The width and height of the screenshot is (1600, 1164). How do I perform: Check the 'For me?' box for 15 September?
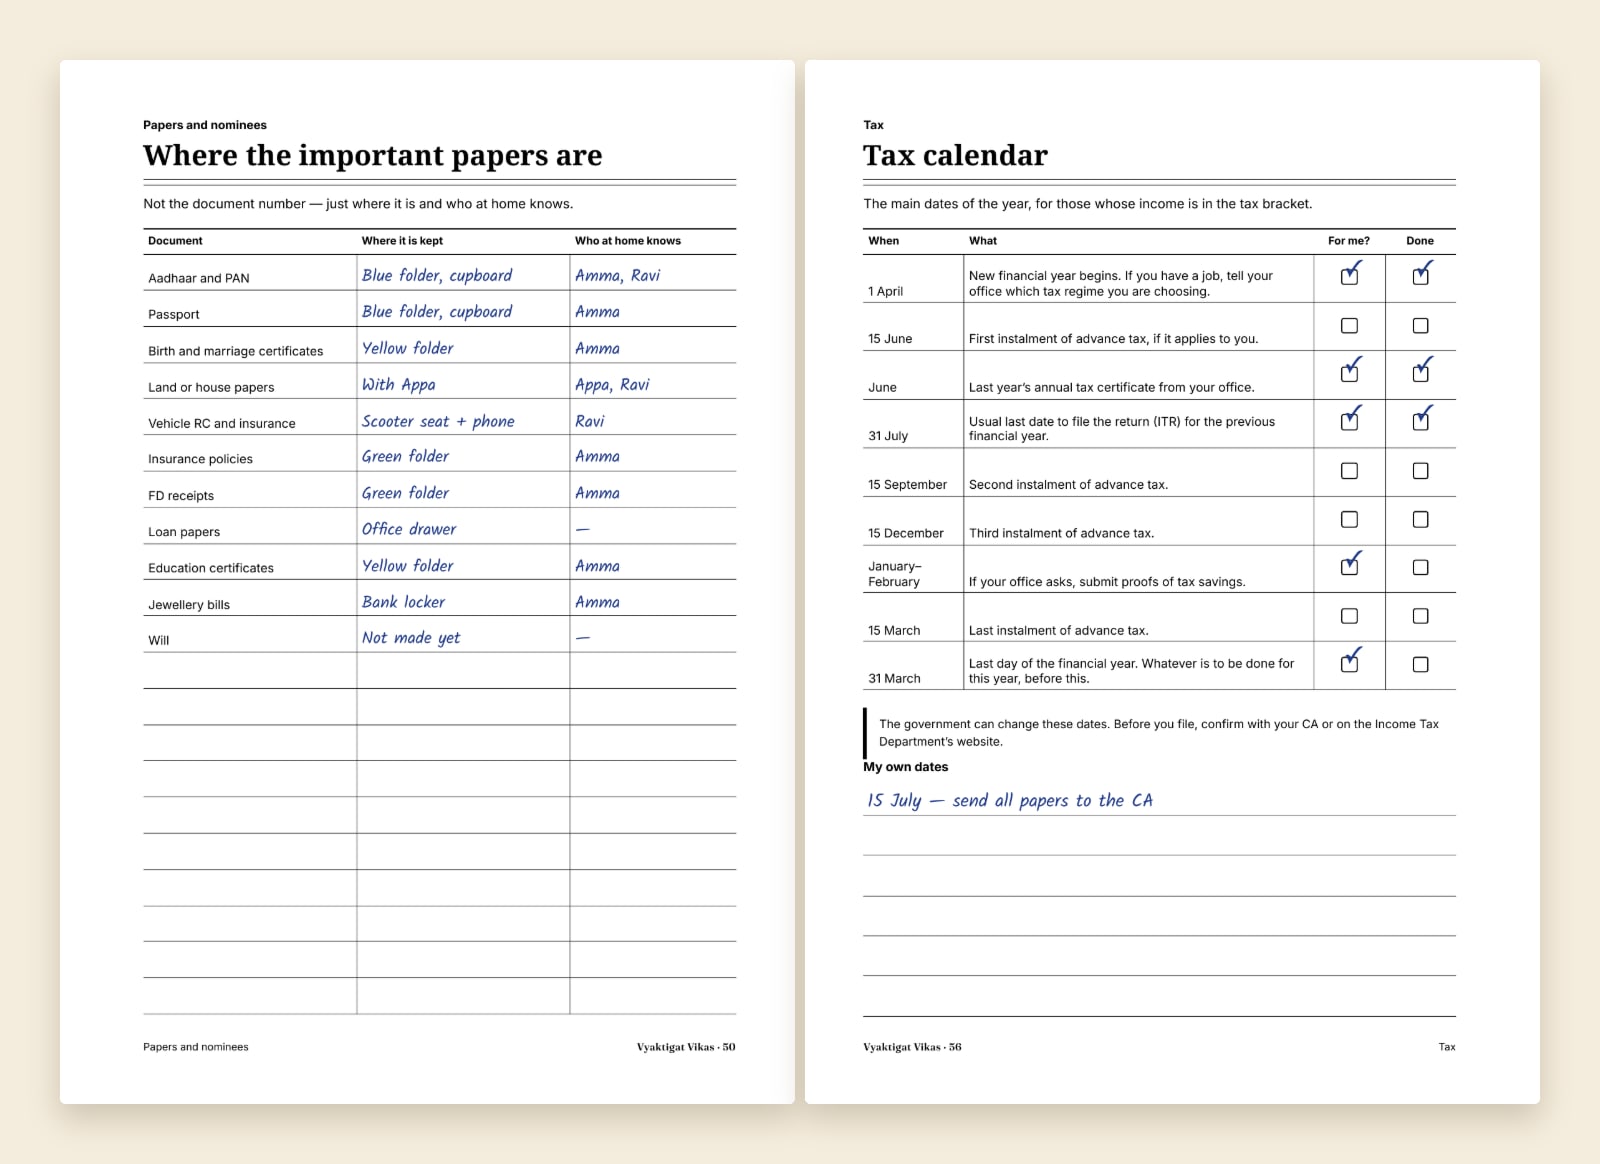coord(1349,471)
